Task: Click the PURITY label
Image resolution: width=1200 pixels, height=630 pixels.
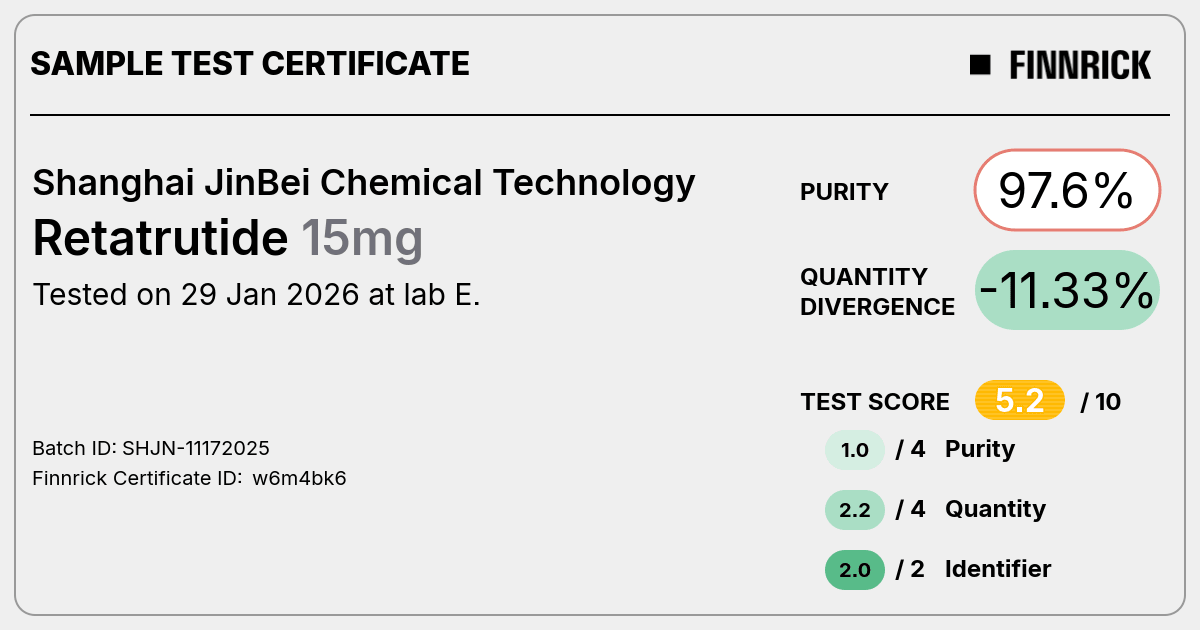Action: [844, 192]
